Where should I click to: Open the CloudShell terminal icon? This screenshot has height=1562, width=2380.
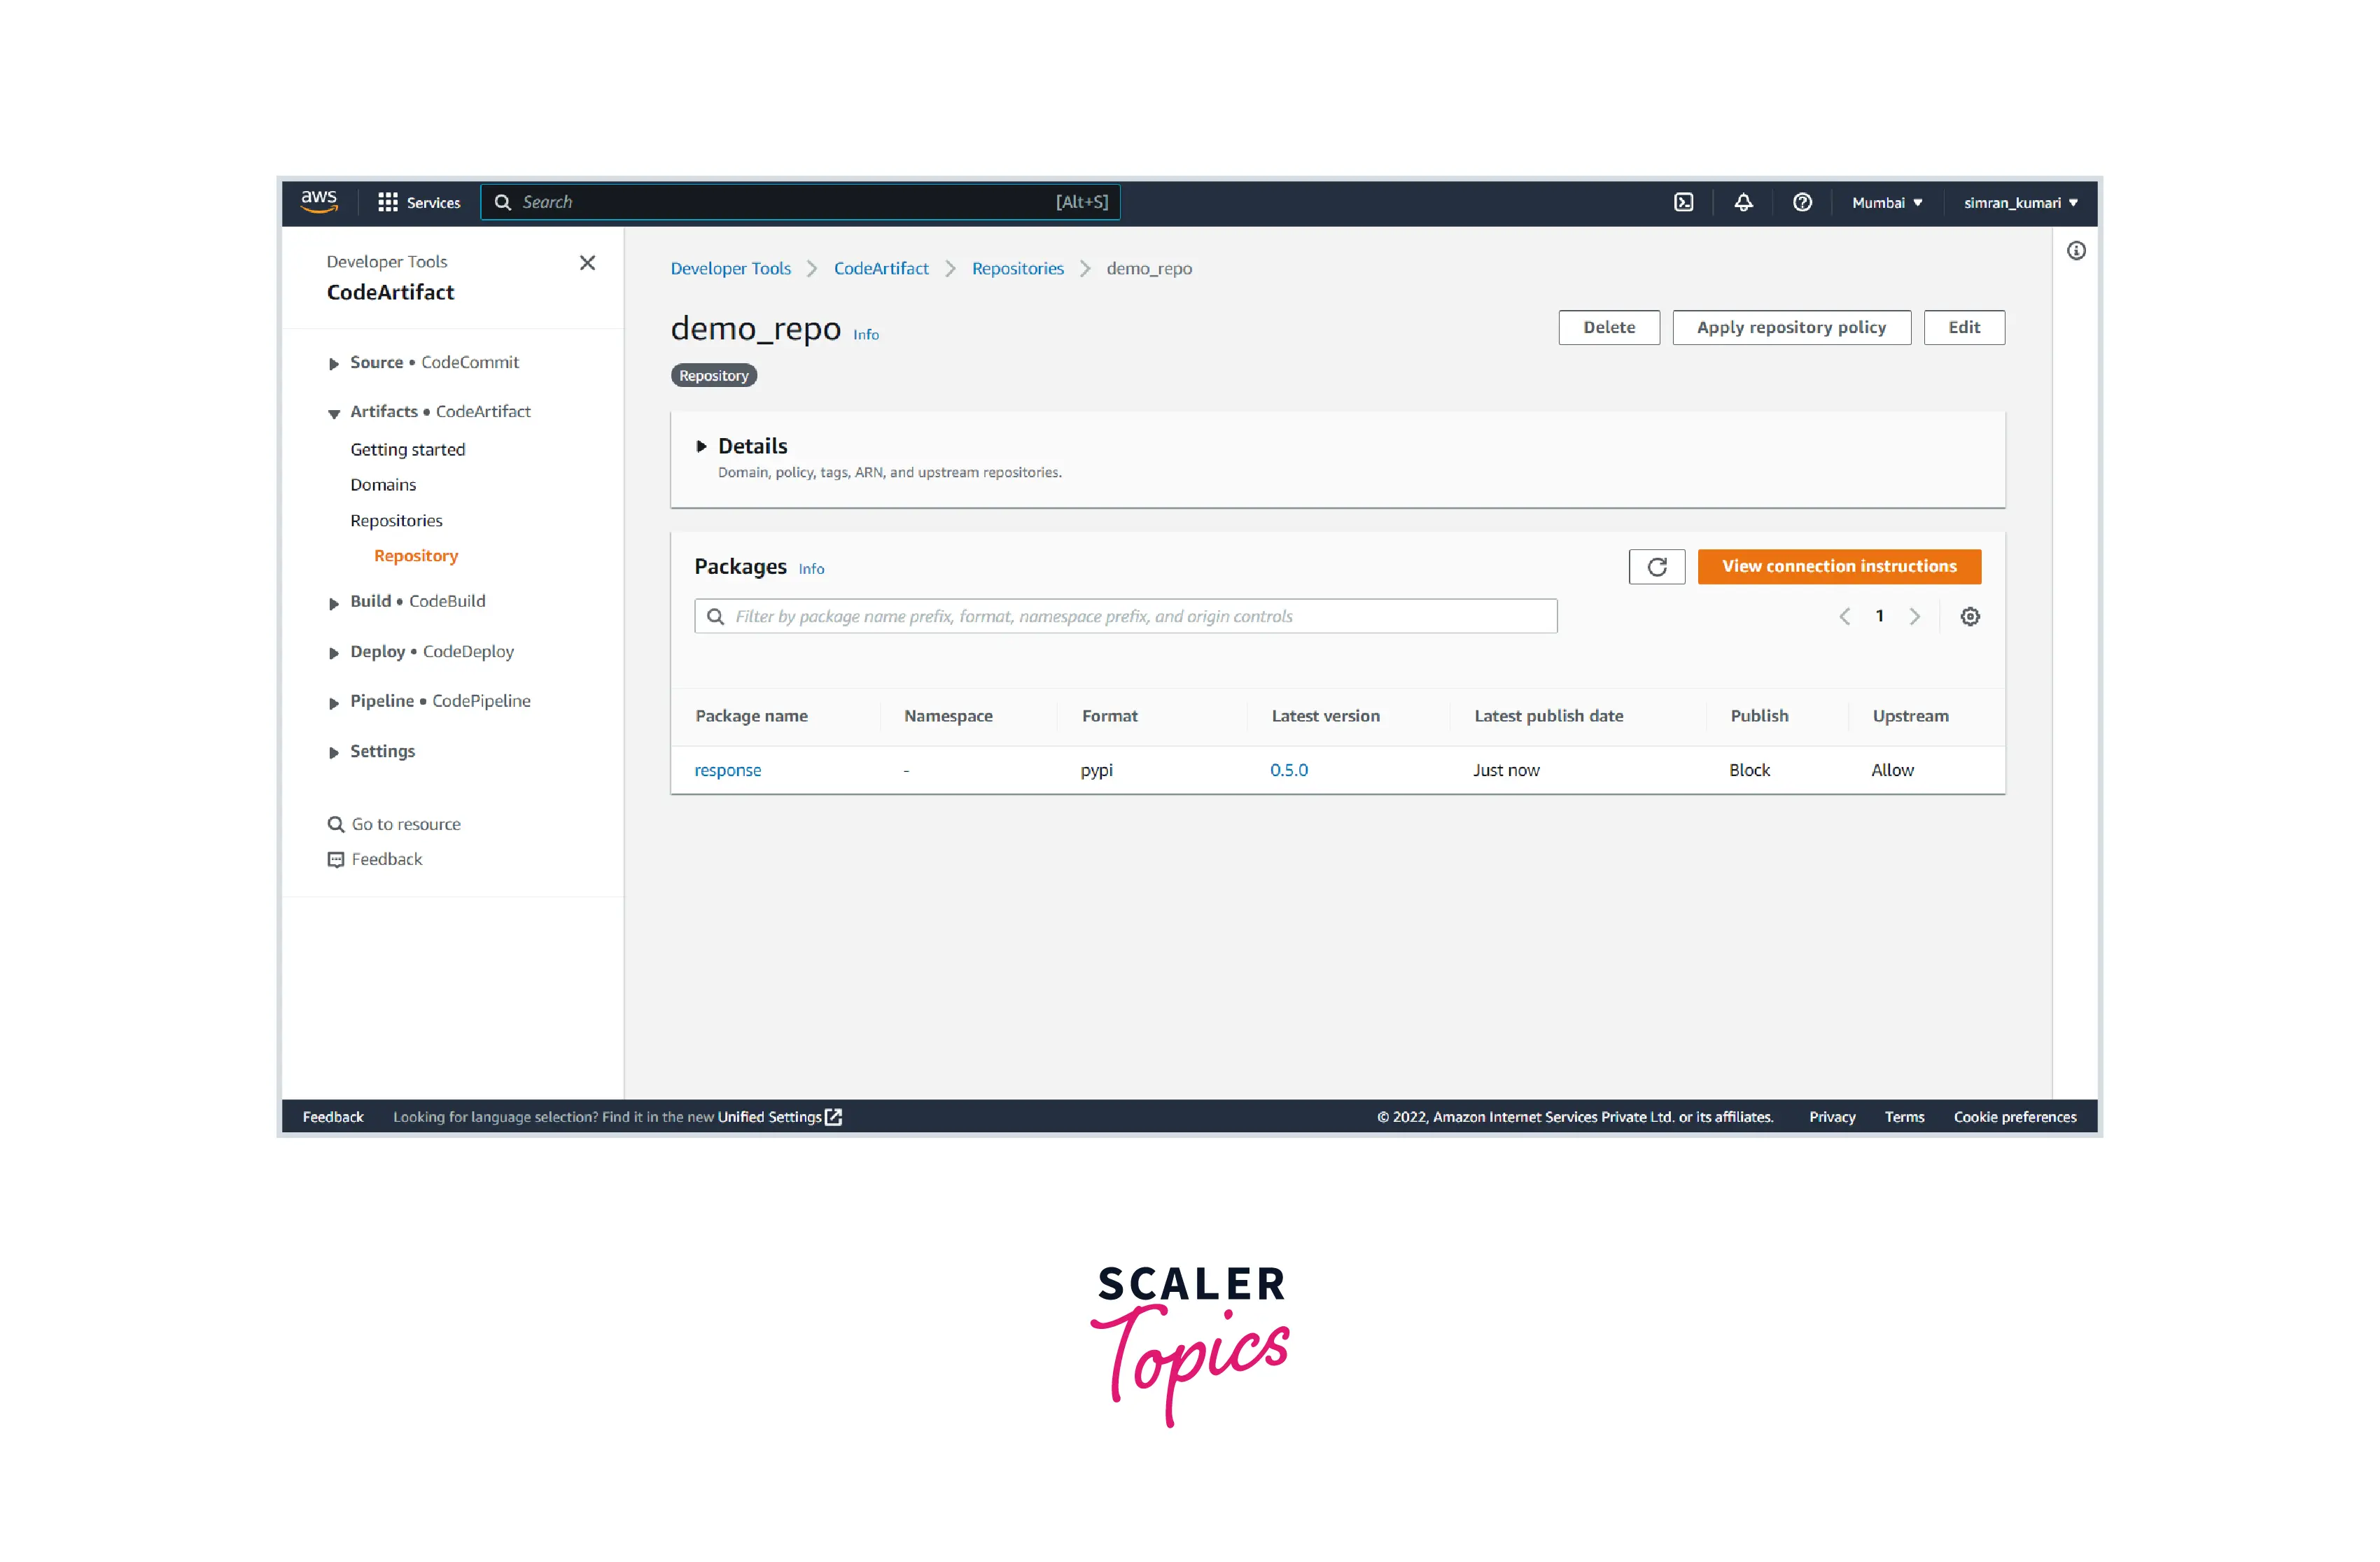[1684, 203]
